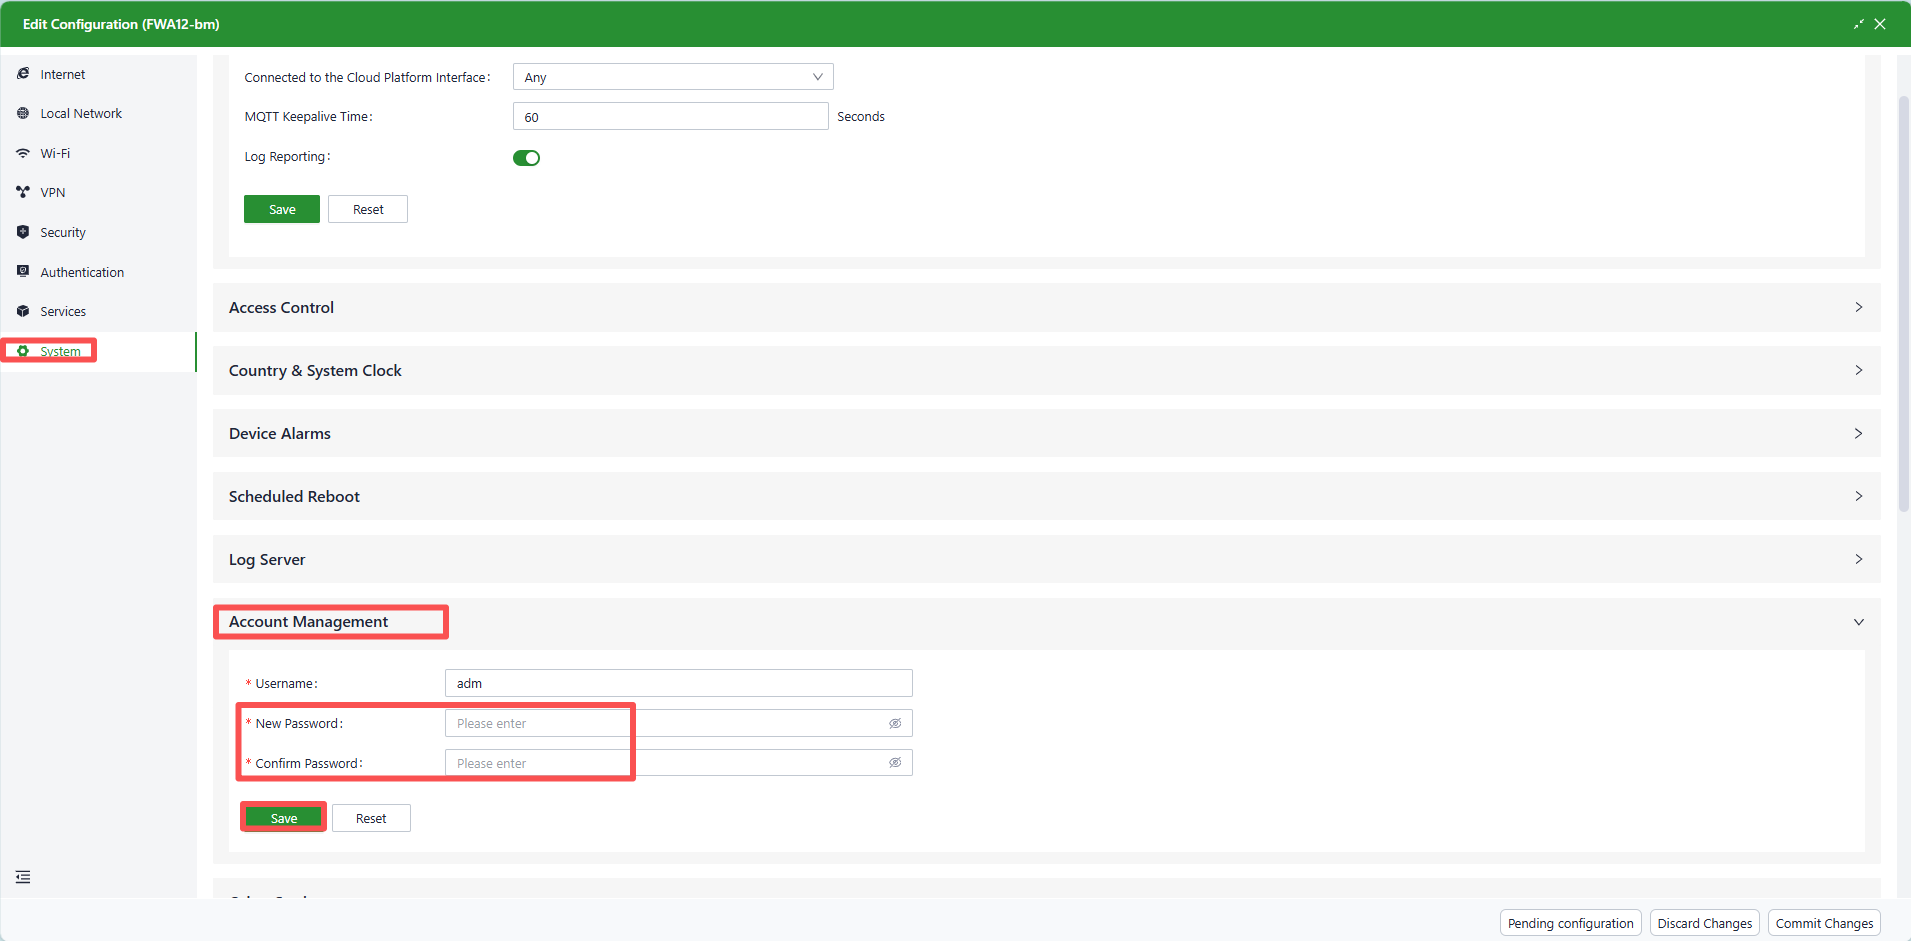Expand the Country & System Clock section
Image resolution: width=1911 pixels, height=941 pixels.
(1046, 371)
